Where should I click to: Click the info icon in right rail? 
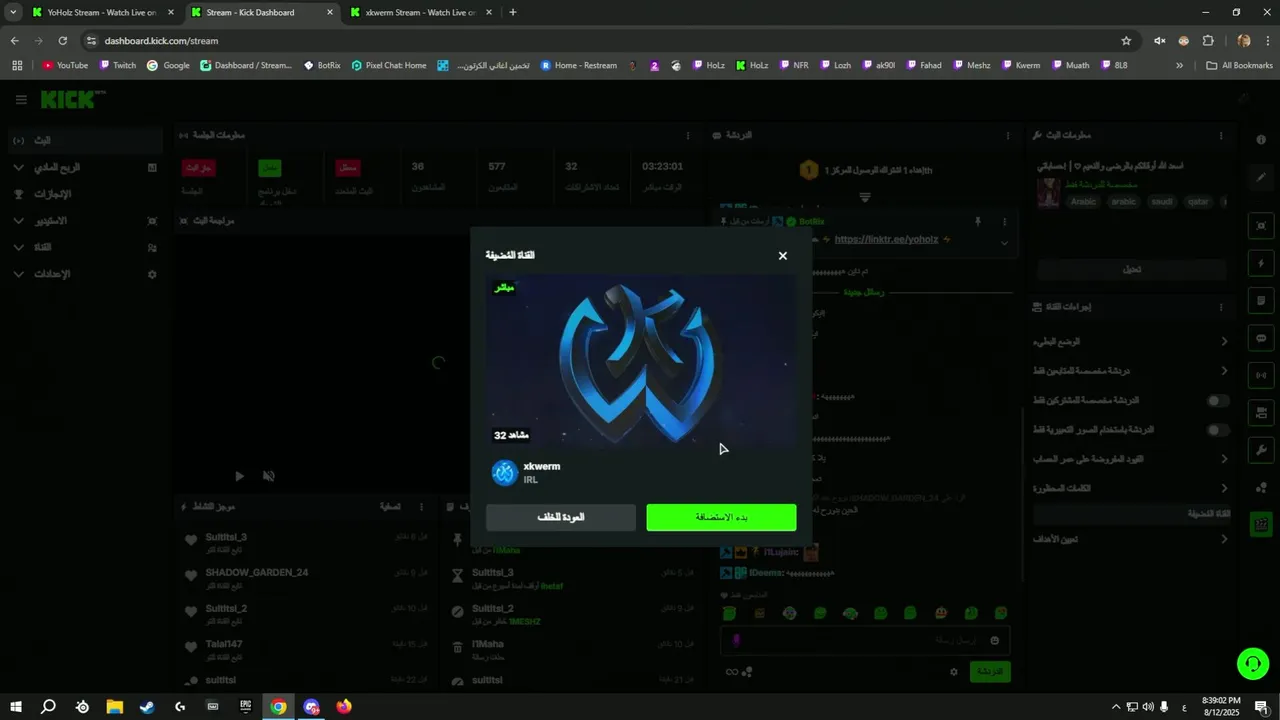1261,140
